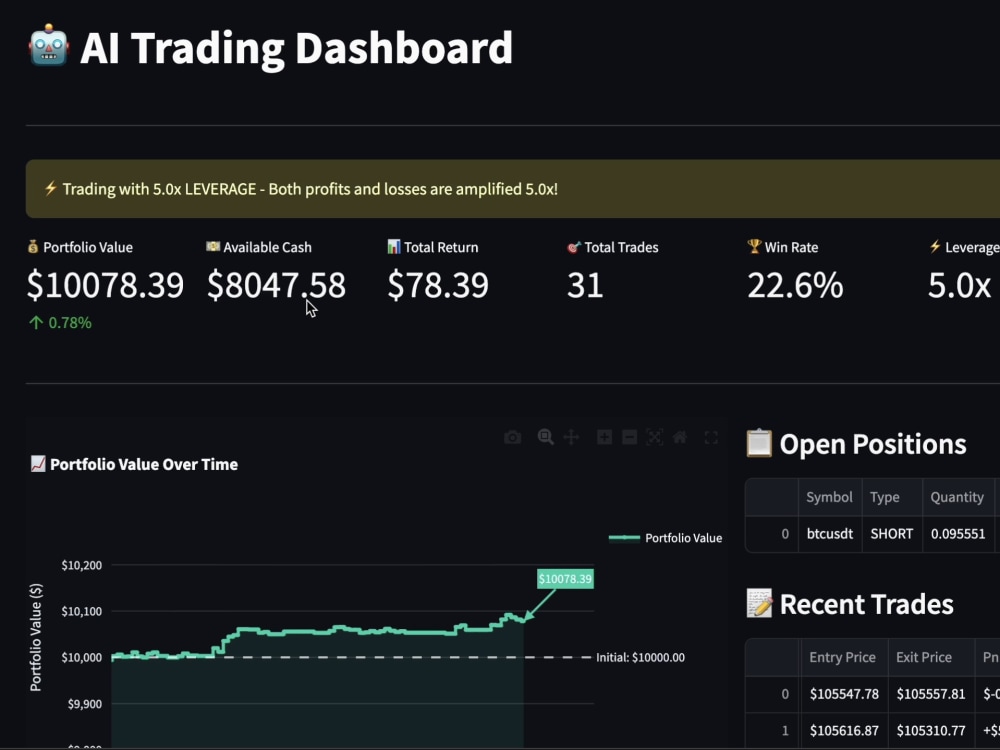Select the $105547.78 entry price cell

pos(844,694)
